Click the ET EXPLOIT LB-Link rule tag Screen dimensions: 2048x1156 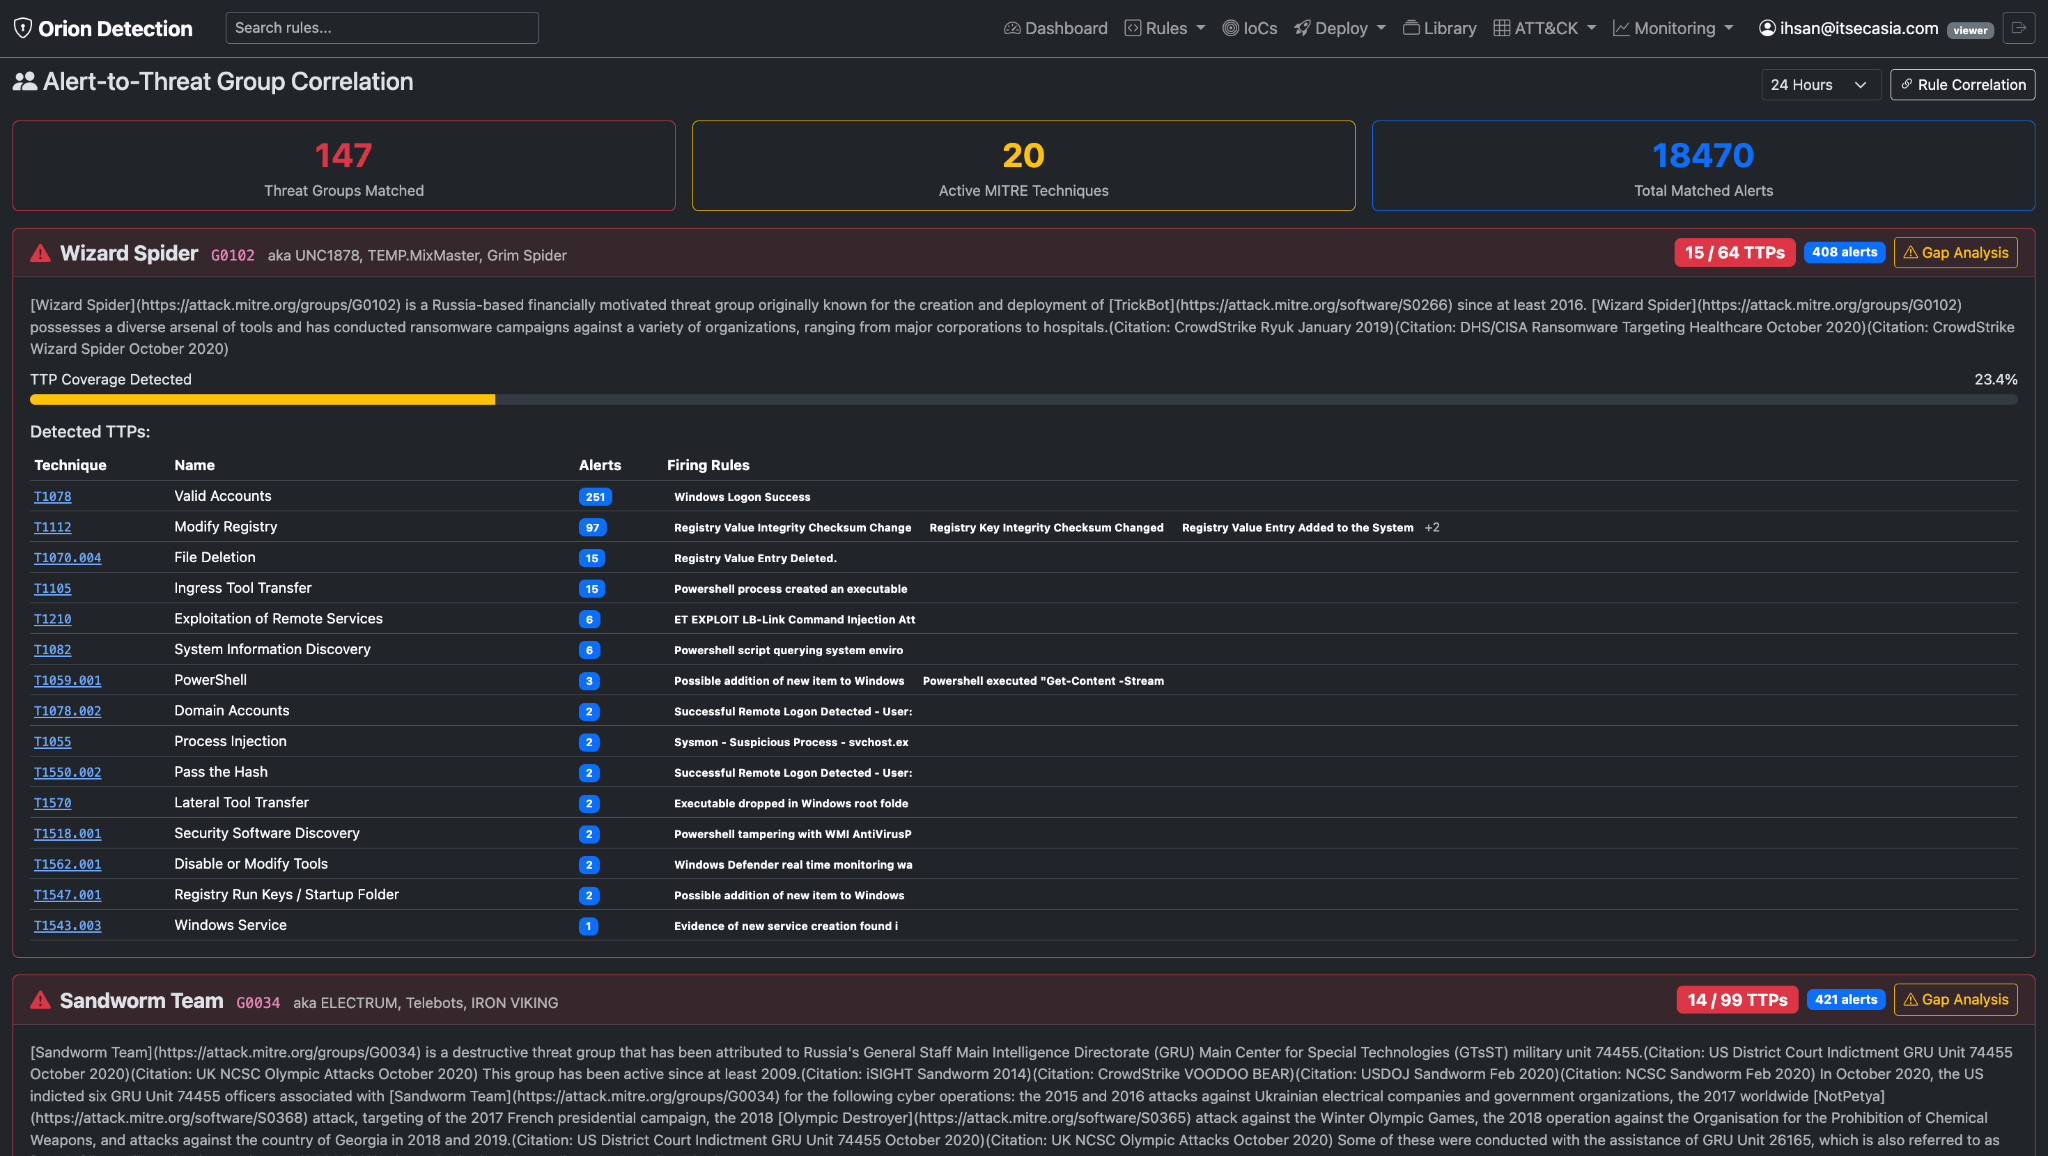795,620
